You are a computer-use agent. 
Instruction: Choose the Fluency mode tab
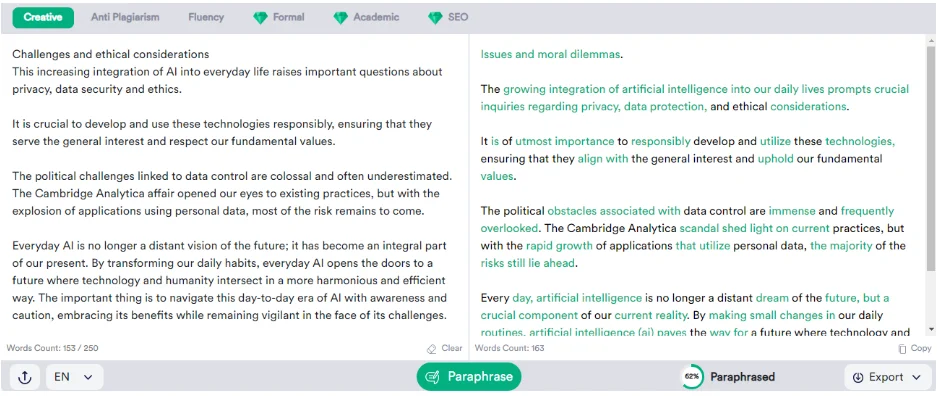point(206,17)
